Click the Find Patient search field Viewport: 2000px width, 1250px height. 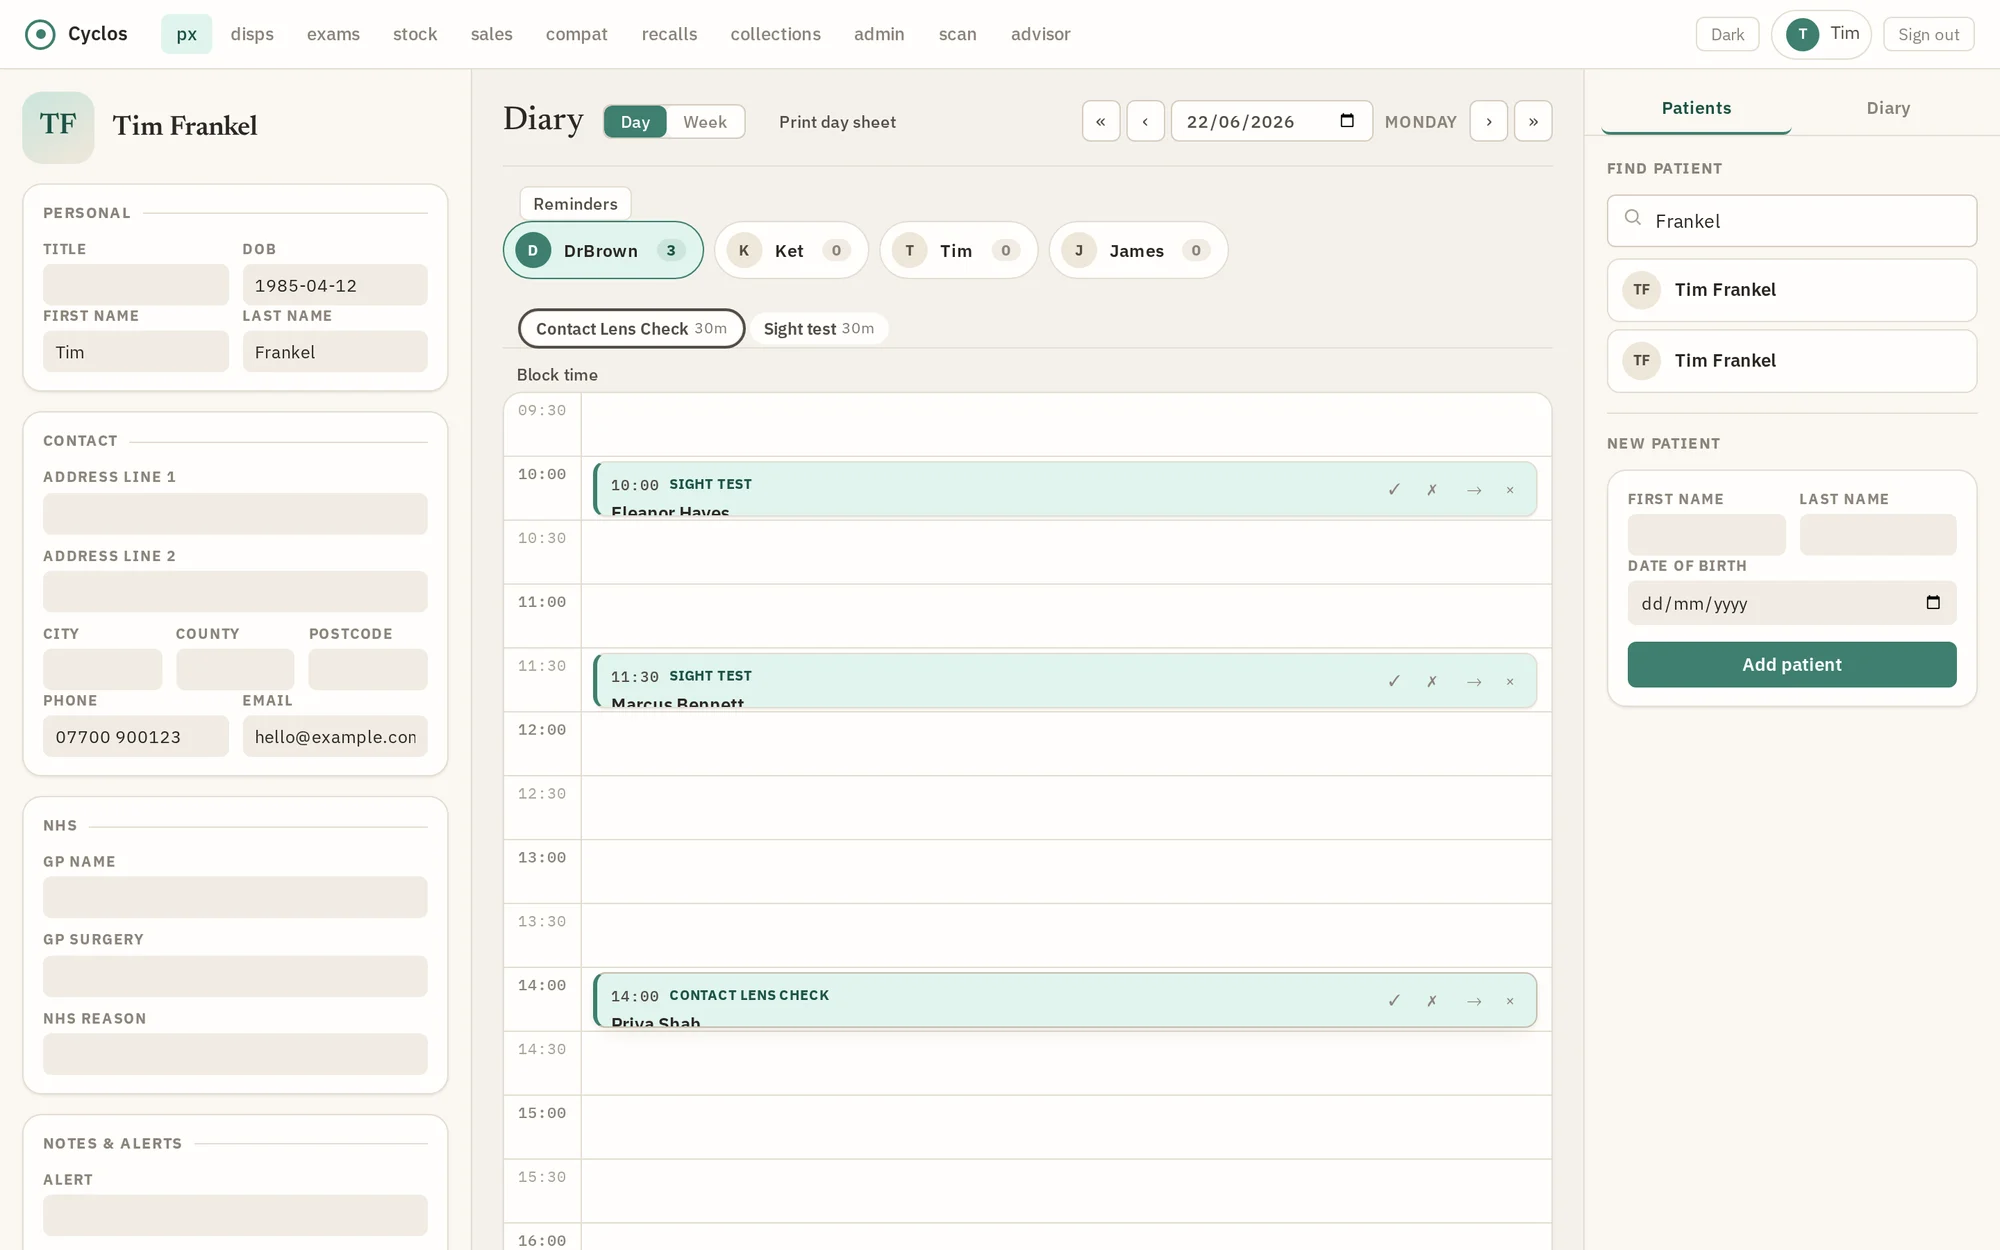pos(1792,221)
